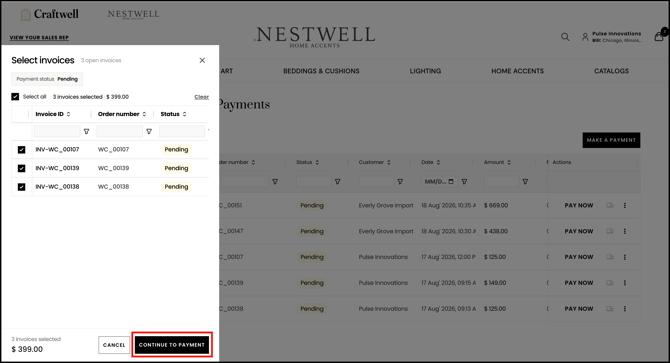The height and width of the screenshot is (363, 670).
Task: Open more options for WC_00107 payment row
Action: (625, 257)
